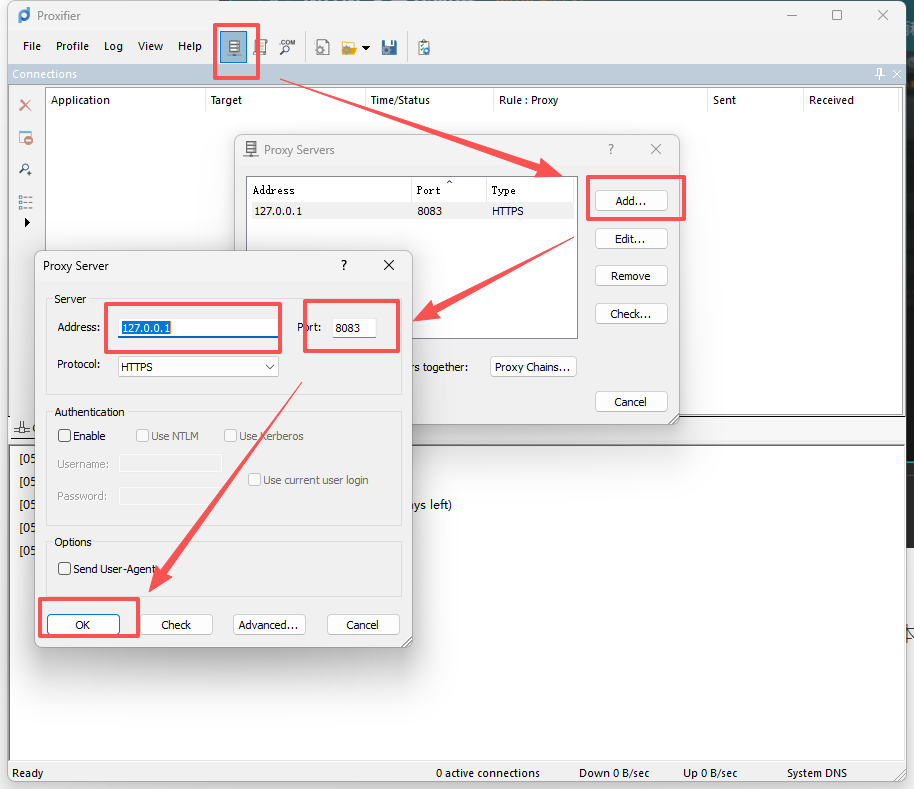Open the View menu
Viewport: 914px width, 789px height.
pos(150,46)
